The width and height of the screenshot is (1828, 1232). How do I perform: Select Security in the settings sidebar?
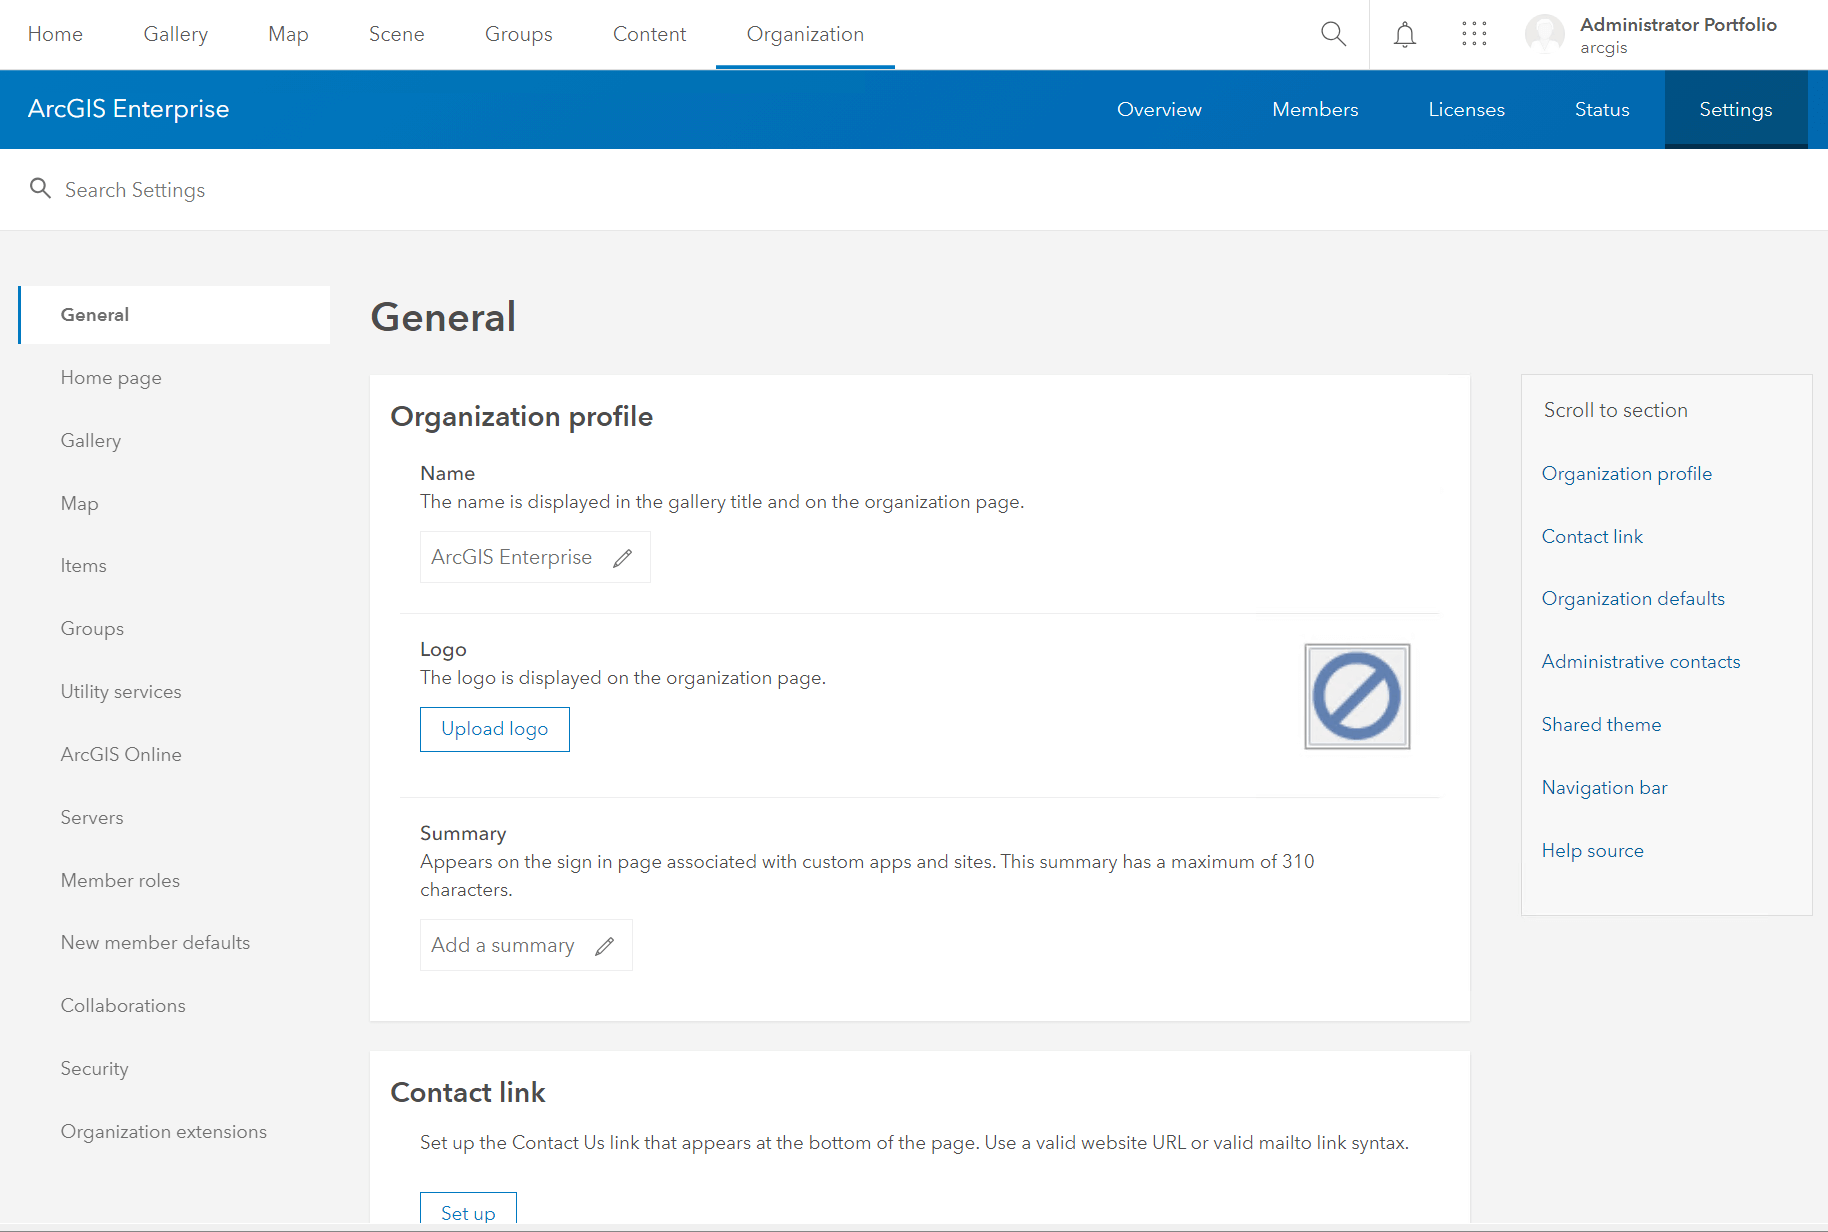(94, 1069)
